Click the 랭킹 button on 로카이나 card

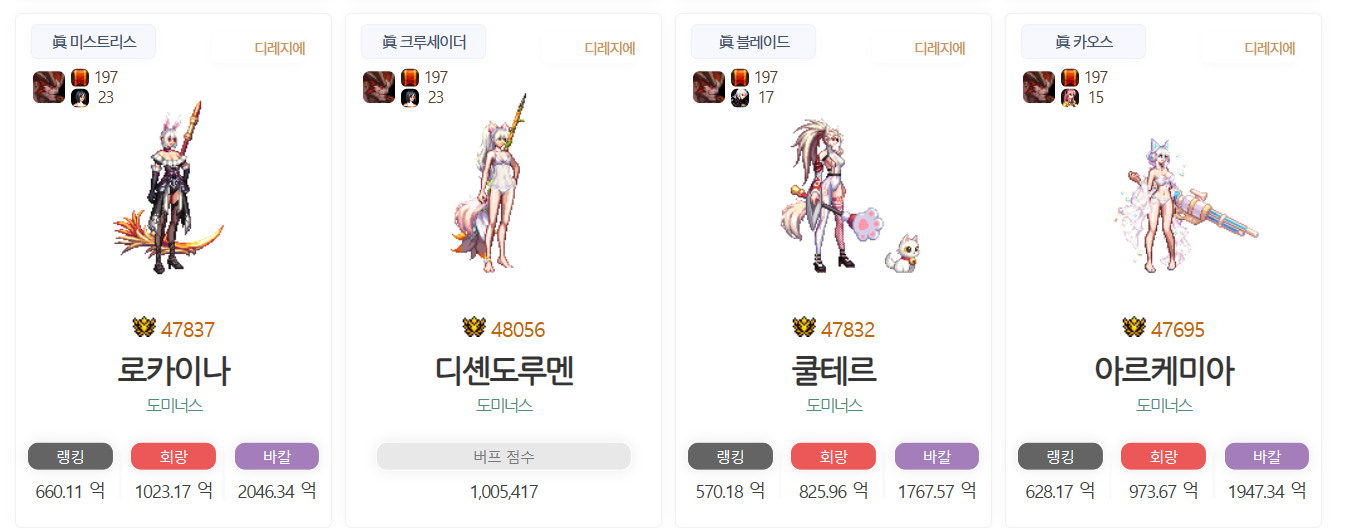coord(70,457)
